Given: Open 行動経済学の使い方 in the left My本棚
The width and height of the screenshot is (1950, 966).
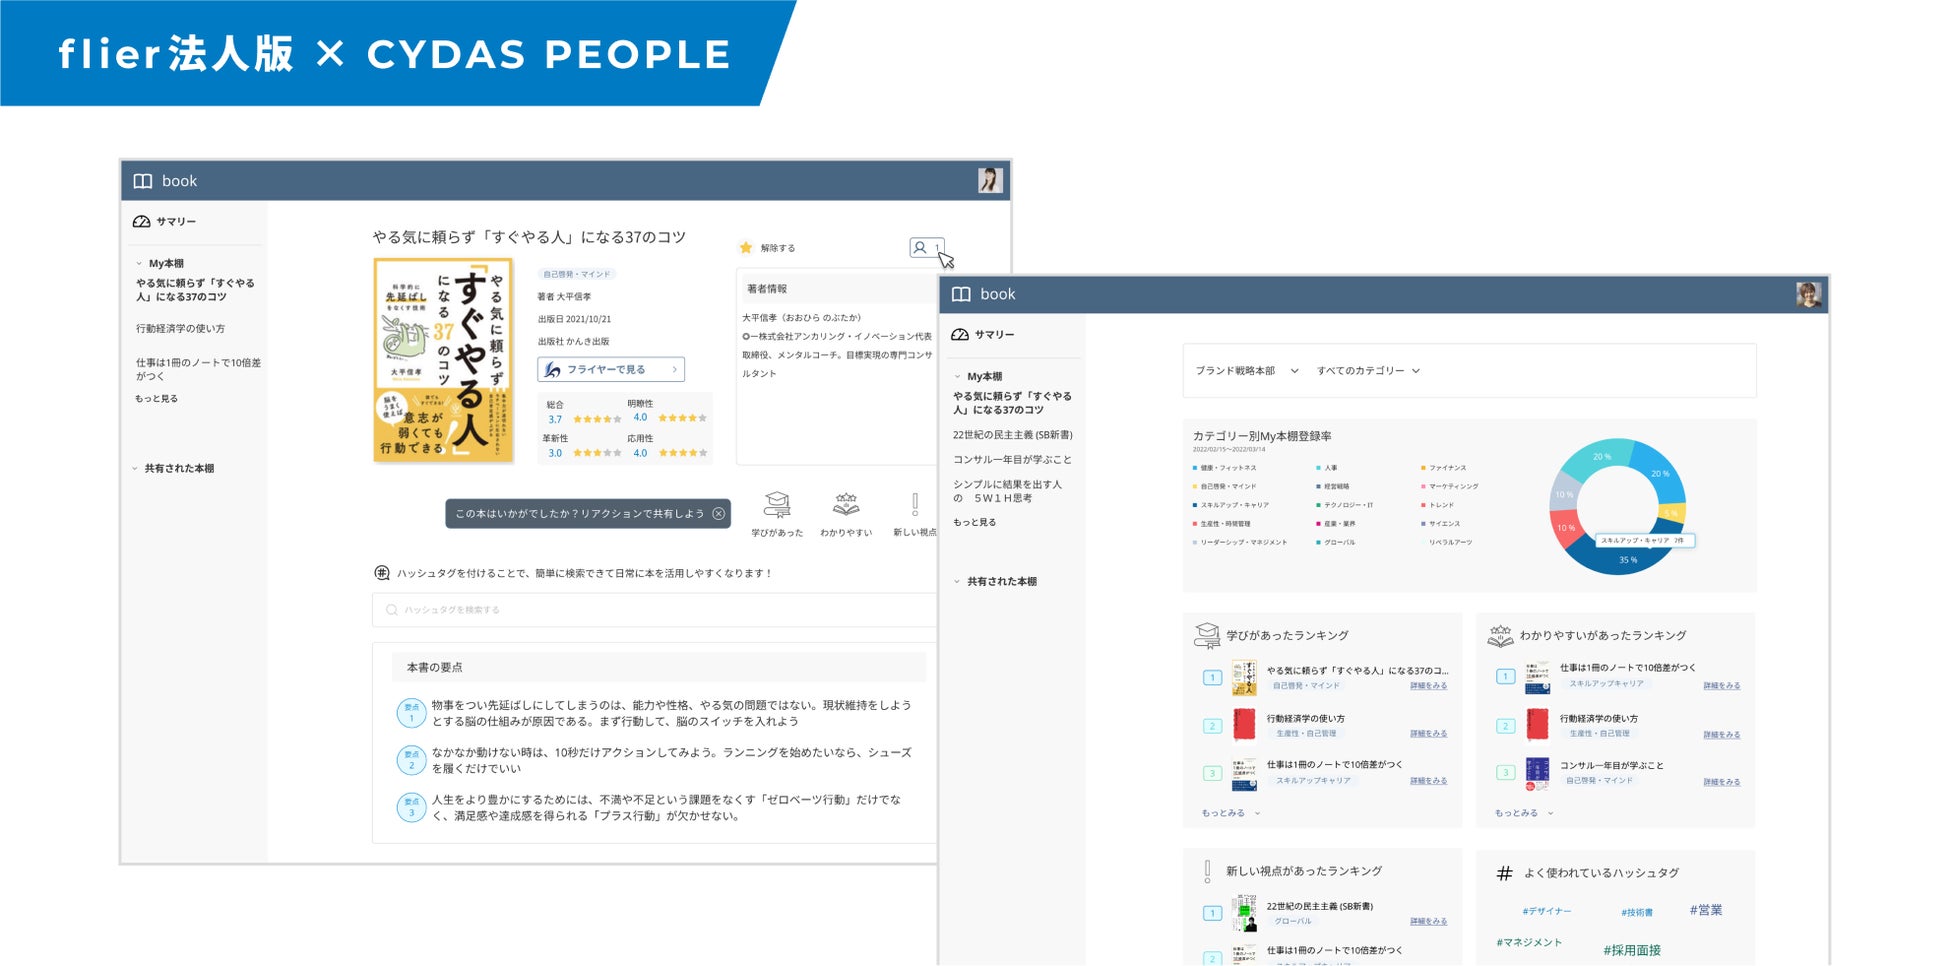Looking at the screenshot, I should point(181,329).
